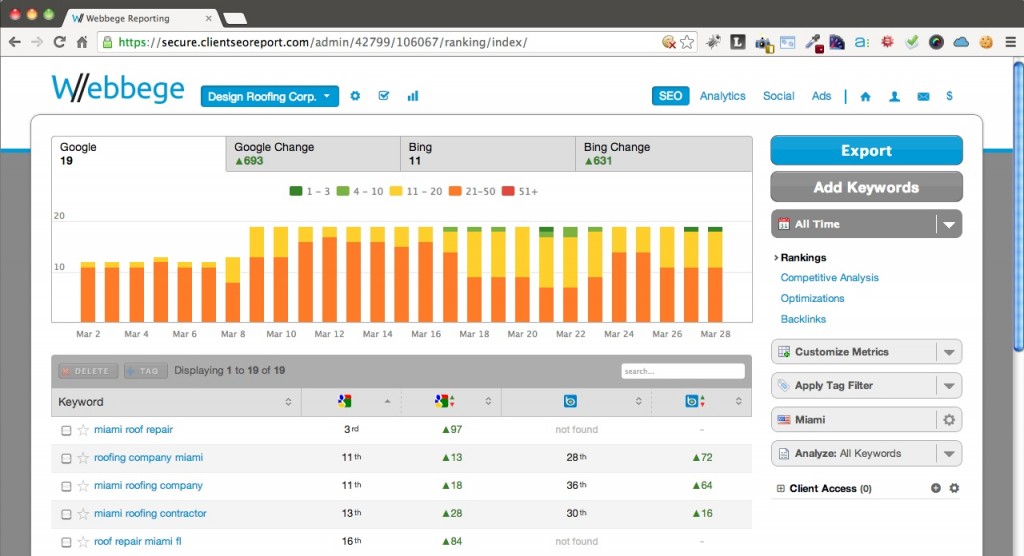Check the box for roofing company miami
This screenshot has width=1024, height=556.
pyautogui.click(x=66, y=459)
